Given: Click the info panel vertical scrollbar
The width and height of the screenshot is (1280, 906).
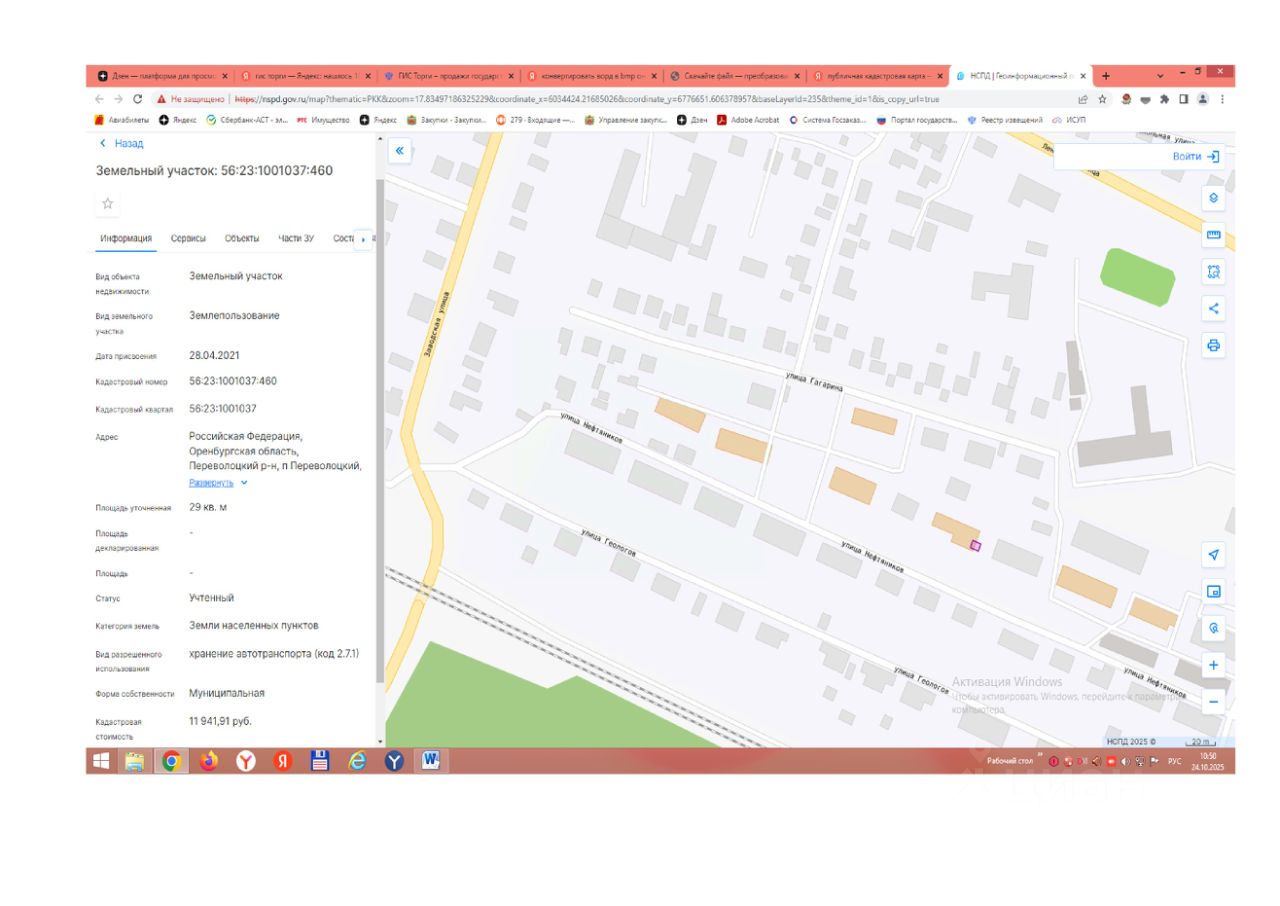Looking at the screenshot, I should tap(379, 430).
